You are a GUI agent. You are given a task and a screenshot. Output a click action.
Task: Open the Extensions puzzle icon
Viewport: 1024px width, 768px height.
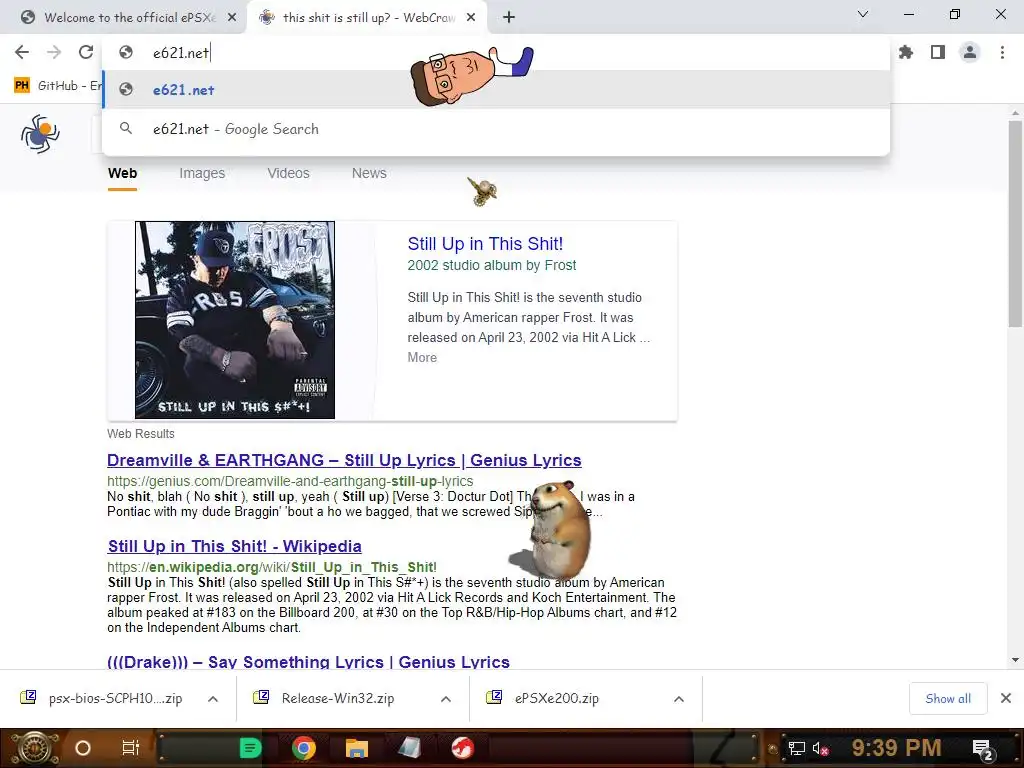pos(906,52)
